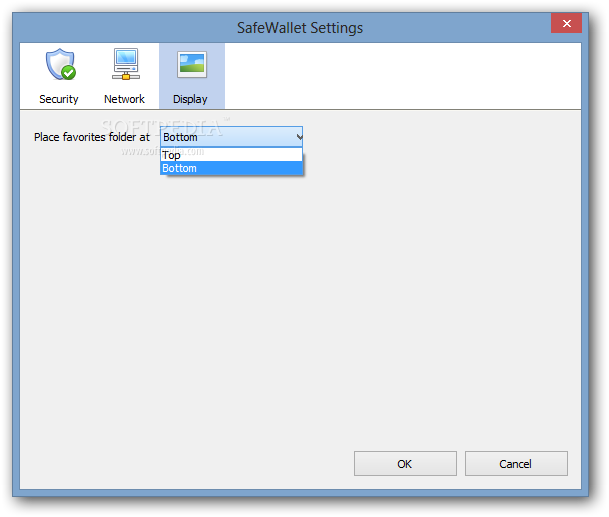Screen dimensions: 609x517
Task: Collapse the favorites folder position combo box
Action: [x=231, y=137]
